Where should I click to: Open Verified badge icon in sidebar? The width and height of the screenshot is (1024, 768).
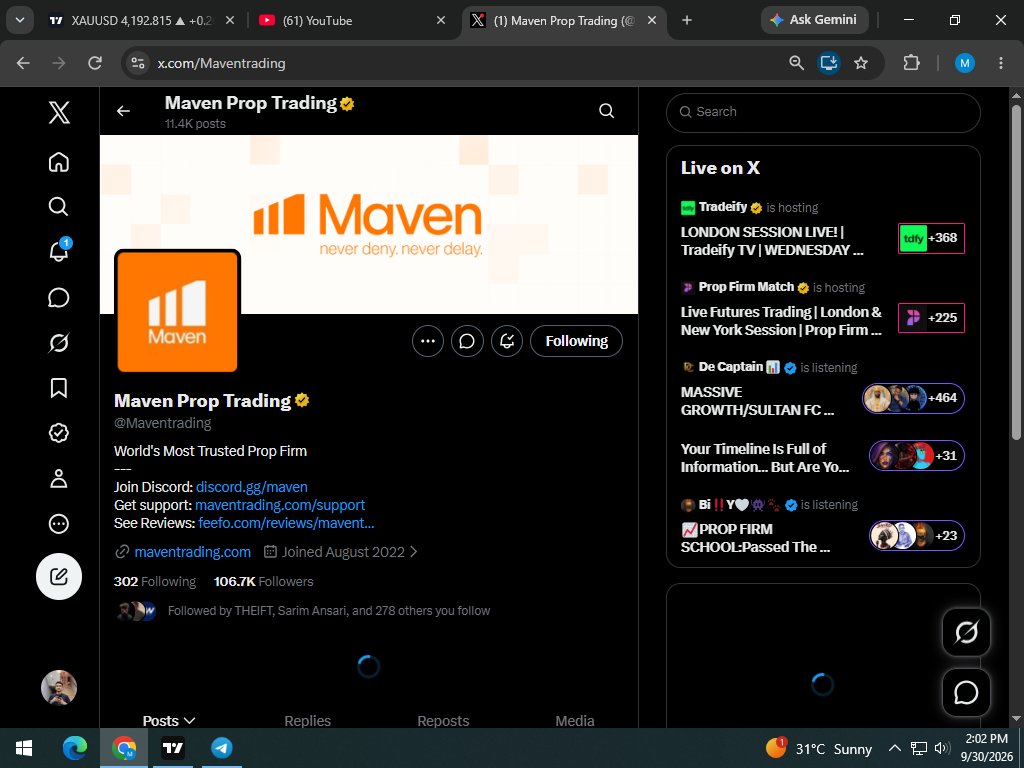pos(59,432)
